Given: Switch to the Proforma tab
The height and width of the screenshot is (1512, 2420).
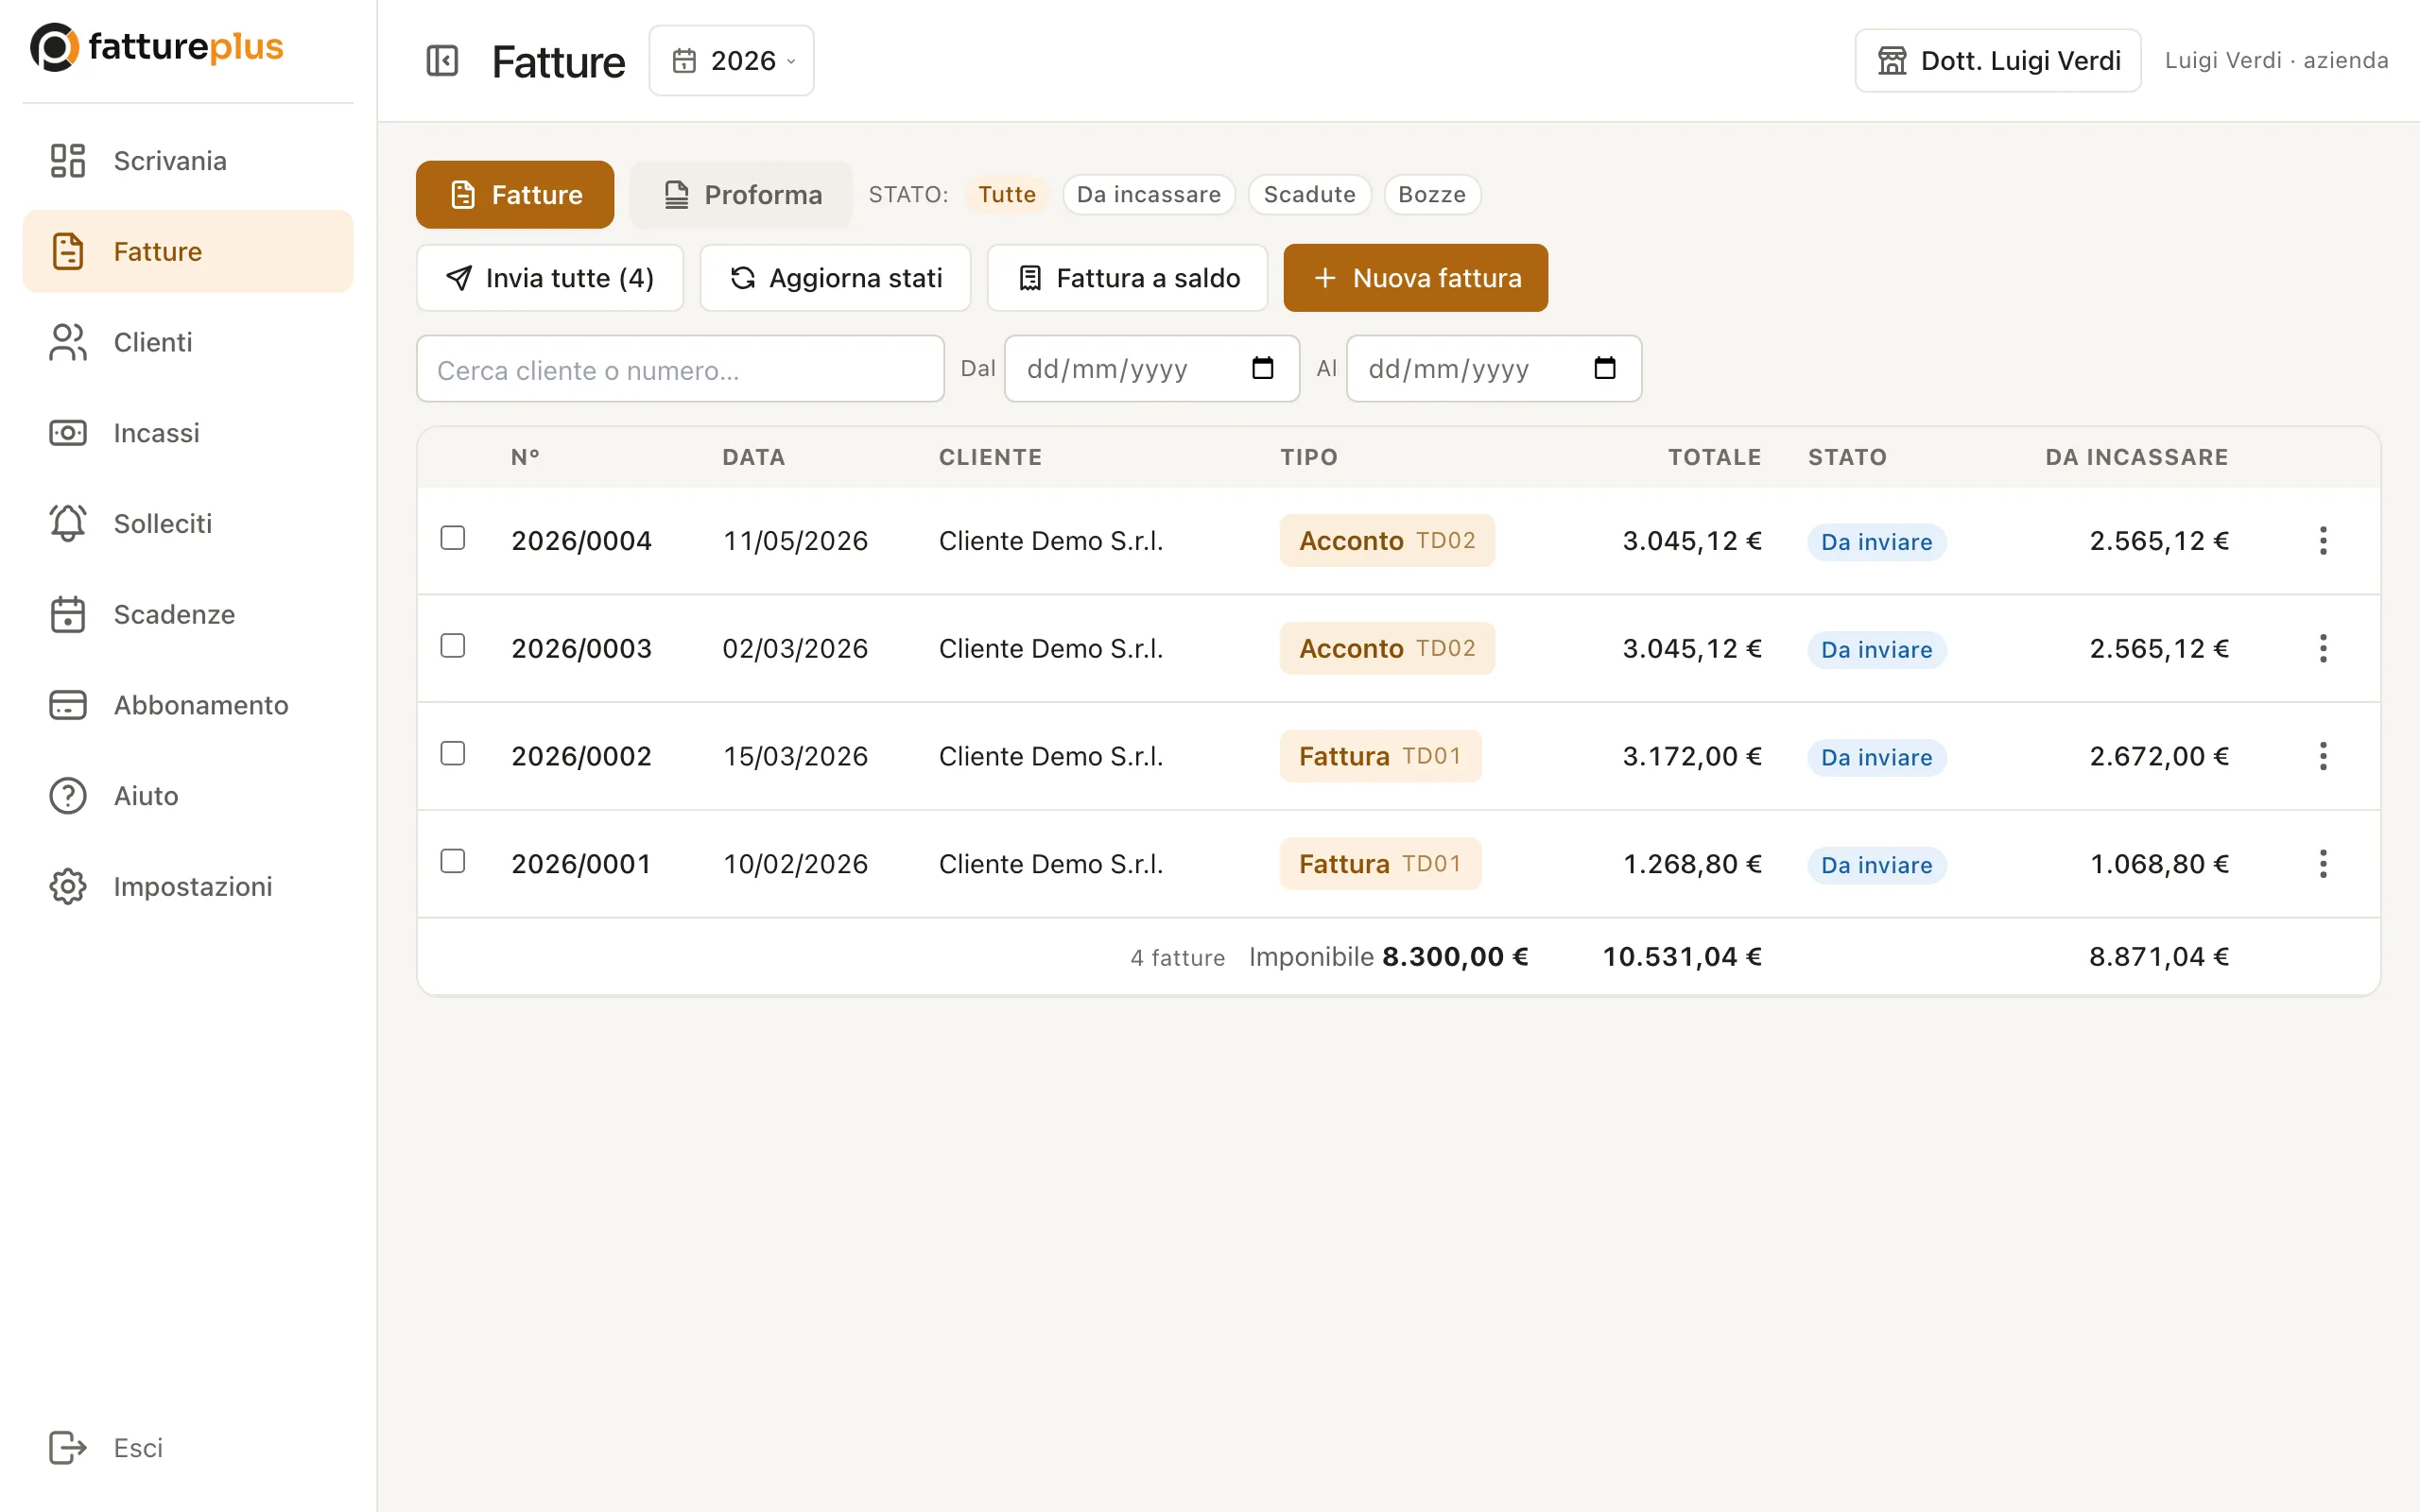Looking at the screenshot, I should click(x=741, y=194).
